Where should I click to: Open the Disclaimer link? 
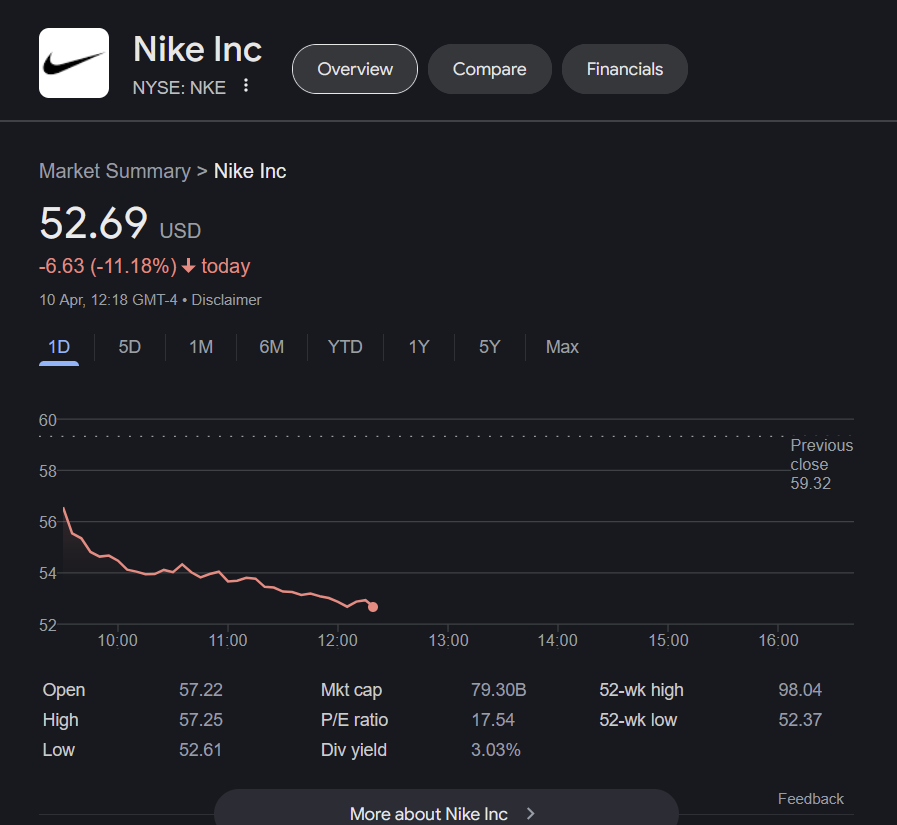[226, 300]
